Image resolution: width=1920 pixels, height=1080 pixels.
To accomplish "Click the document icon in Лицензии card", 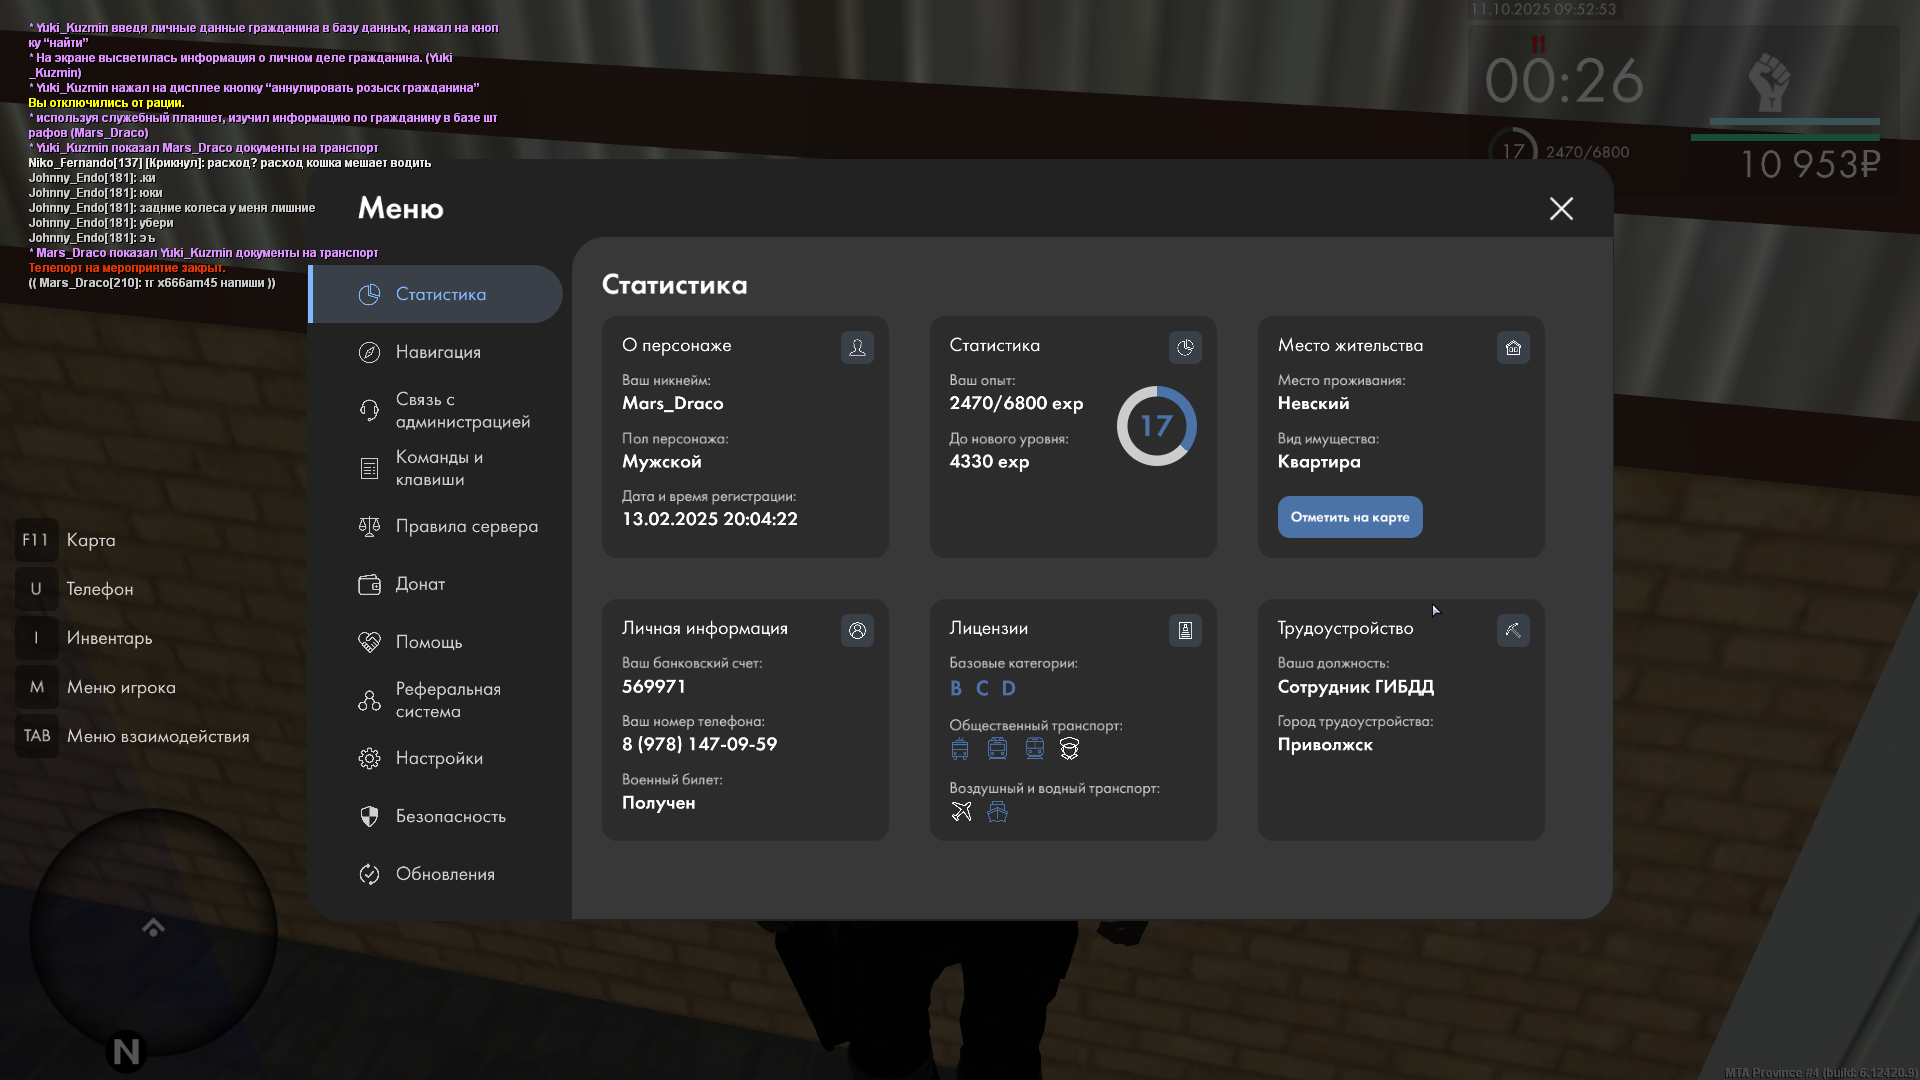I will tap(1185, 630).
